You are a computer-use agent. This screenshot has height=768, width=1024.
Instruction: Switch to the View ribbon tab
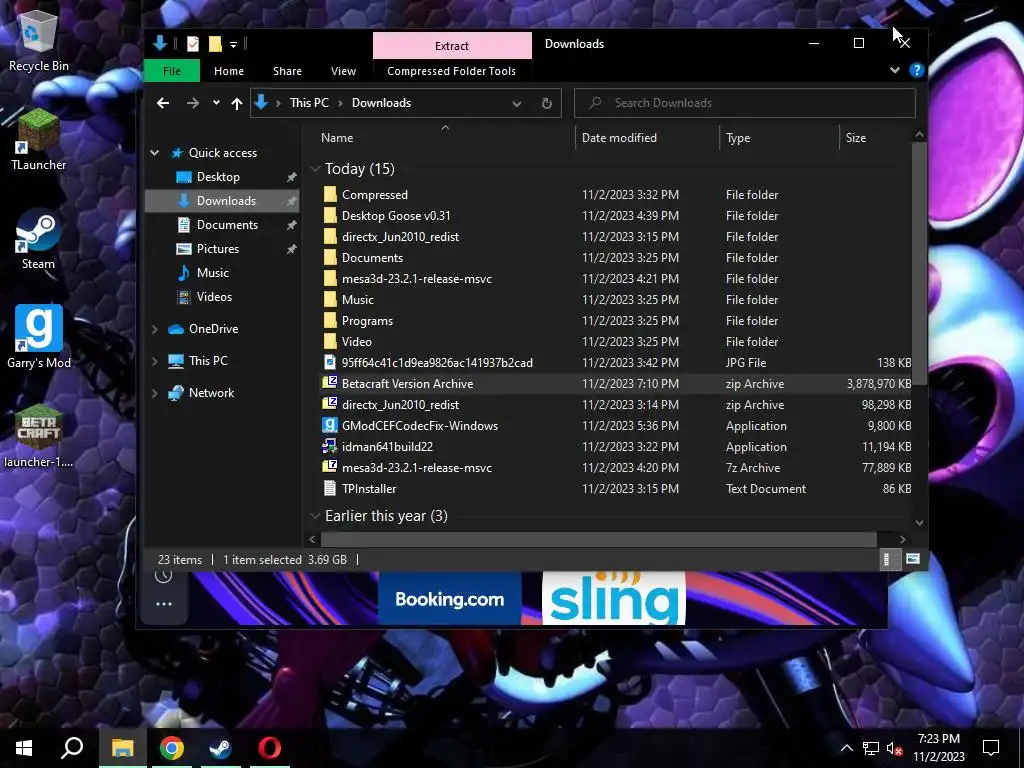click(344, 71)
